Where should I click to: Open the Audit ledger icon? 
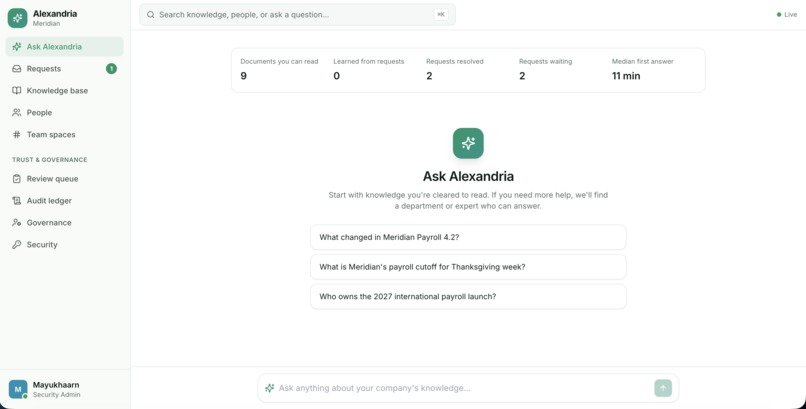tap(16, 201)
